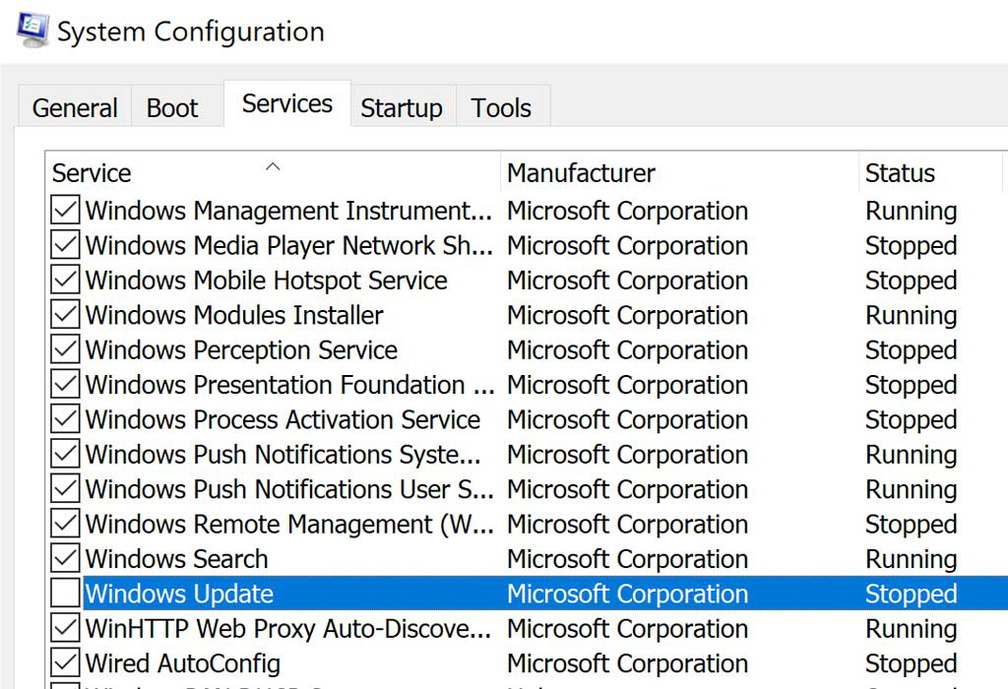Open the Tools tab
The height and width of the screenshot is (689, 1008).
(501, 107)
